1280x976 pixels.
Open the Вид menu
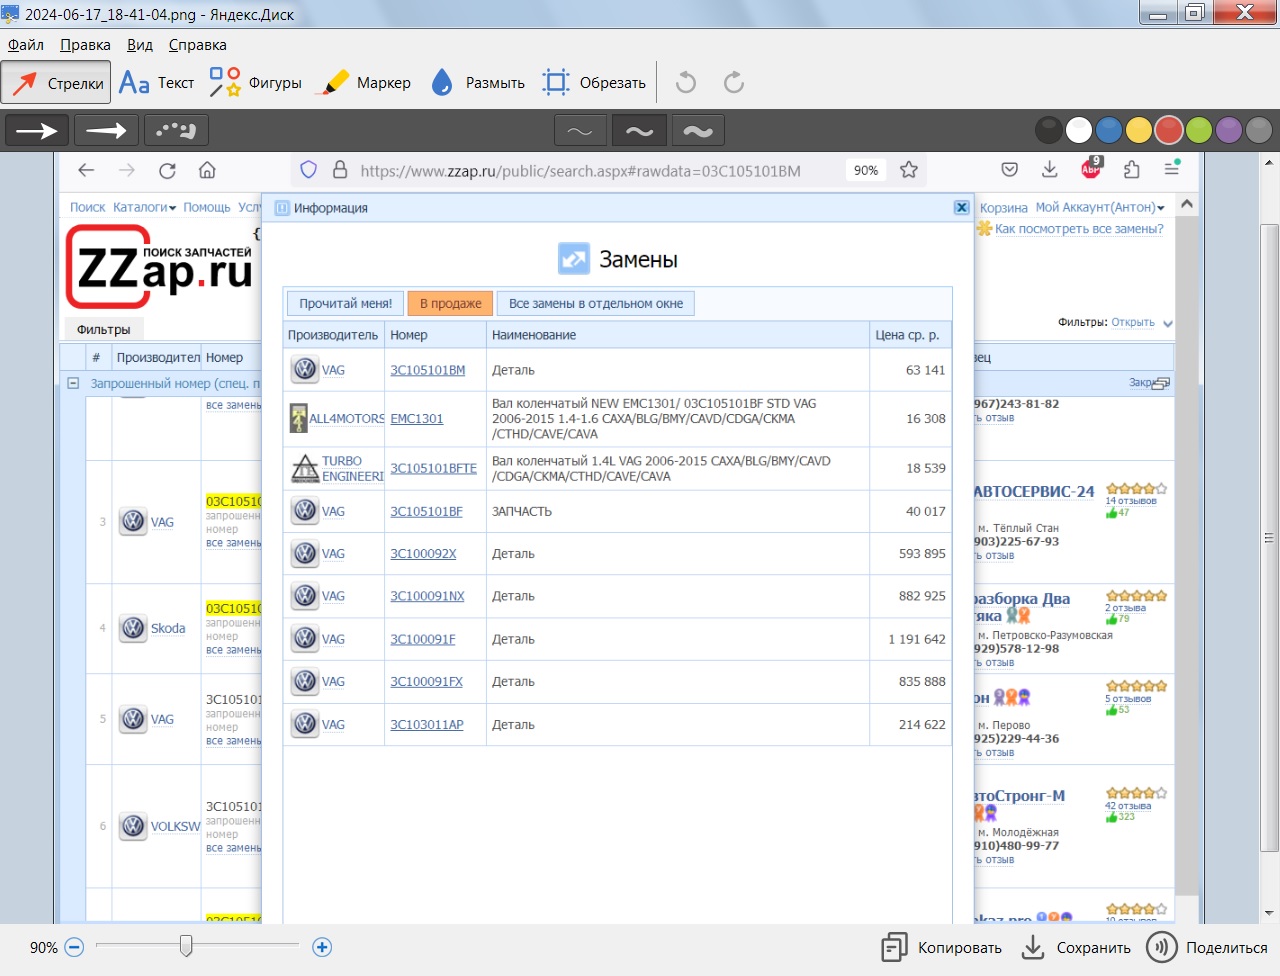point(140,45)
